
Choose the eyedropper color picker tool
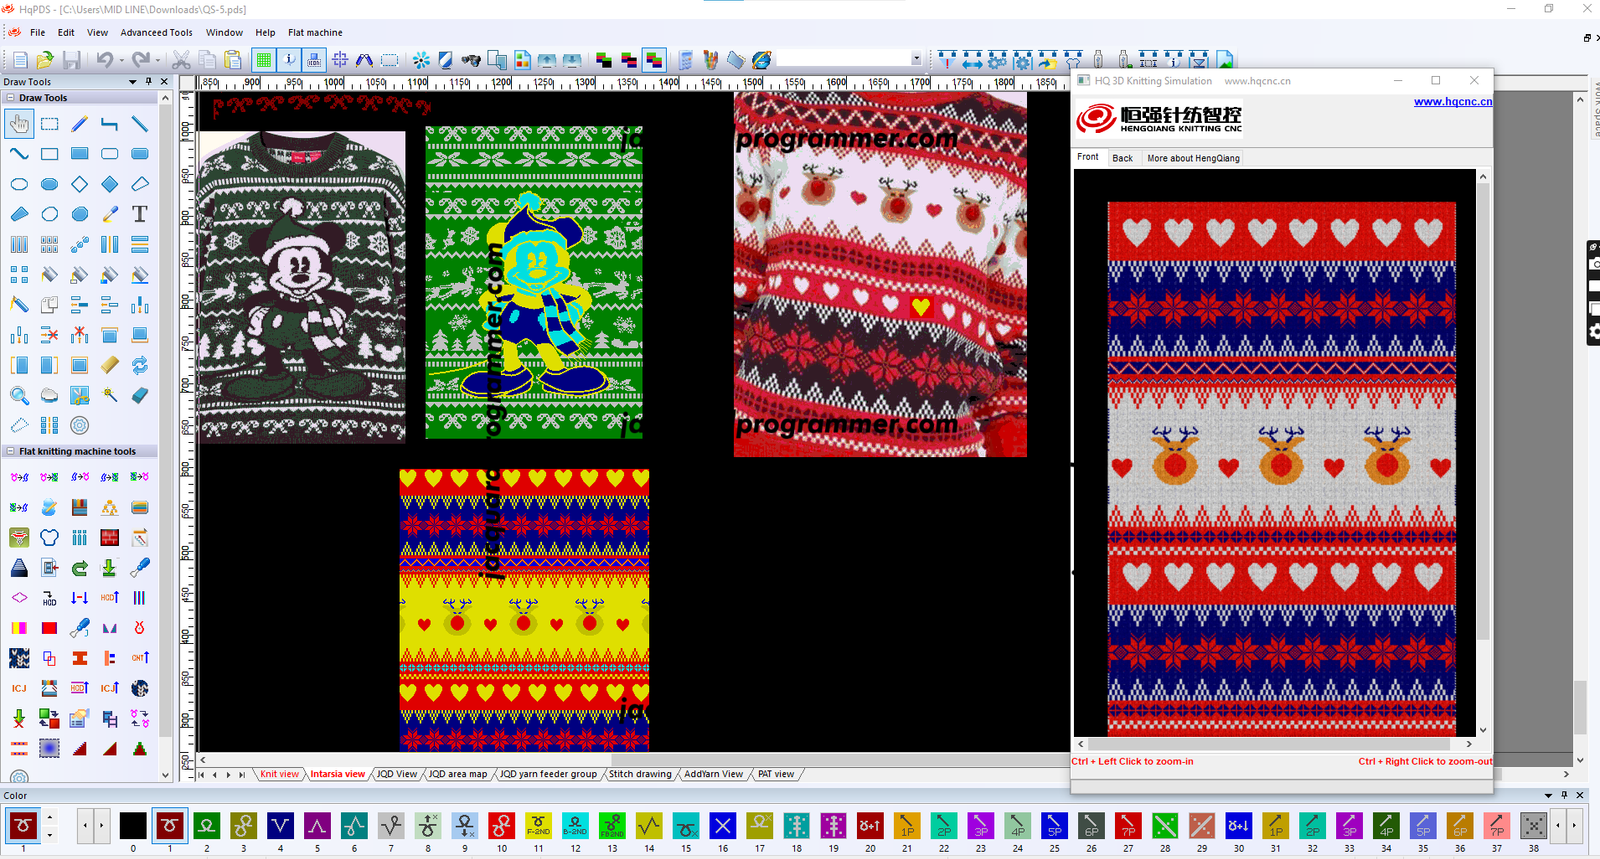pos(110,214)
